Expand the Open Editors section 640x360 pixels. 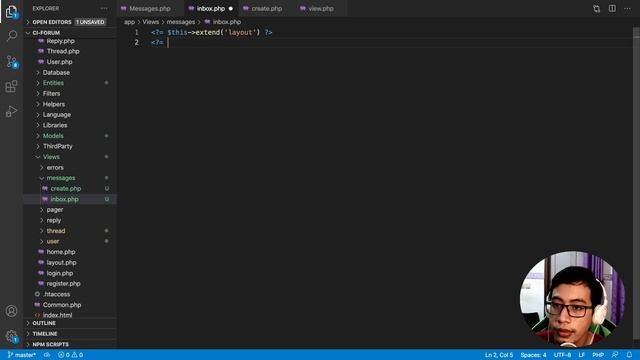70,22
